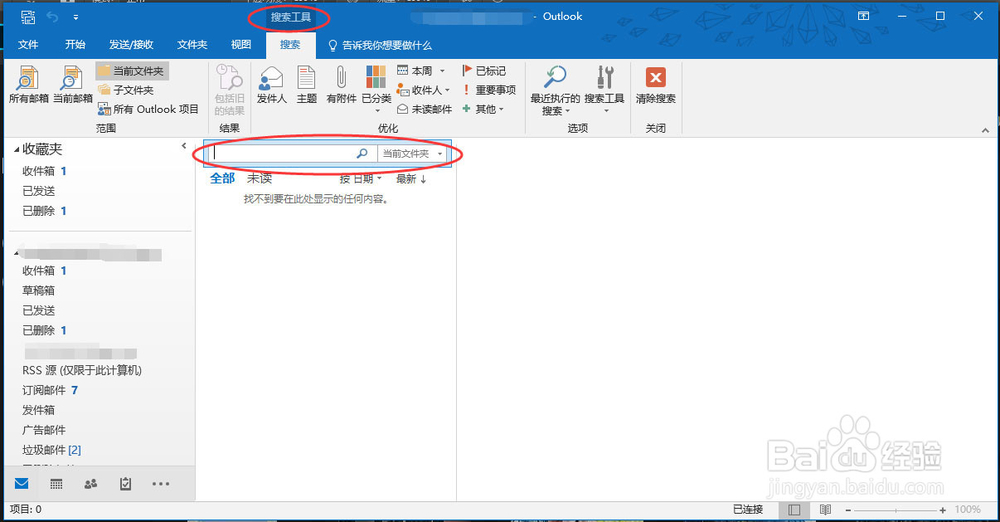1000x522 pixels.
Task: Open 最近执行的搜索 dropdown
Action: [x=555, y=90]
